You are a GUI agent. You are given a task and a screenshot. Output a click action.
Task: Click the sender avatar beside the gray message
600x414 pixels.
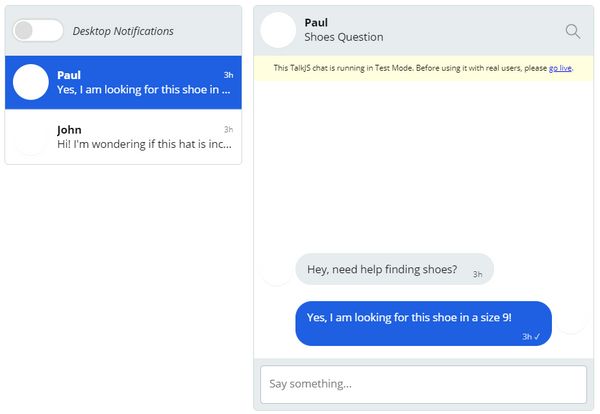(x=276, y=269)
